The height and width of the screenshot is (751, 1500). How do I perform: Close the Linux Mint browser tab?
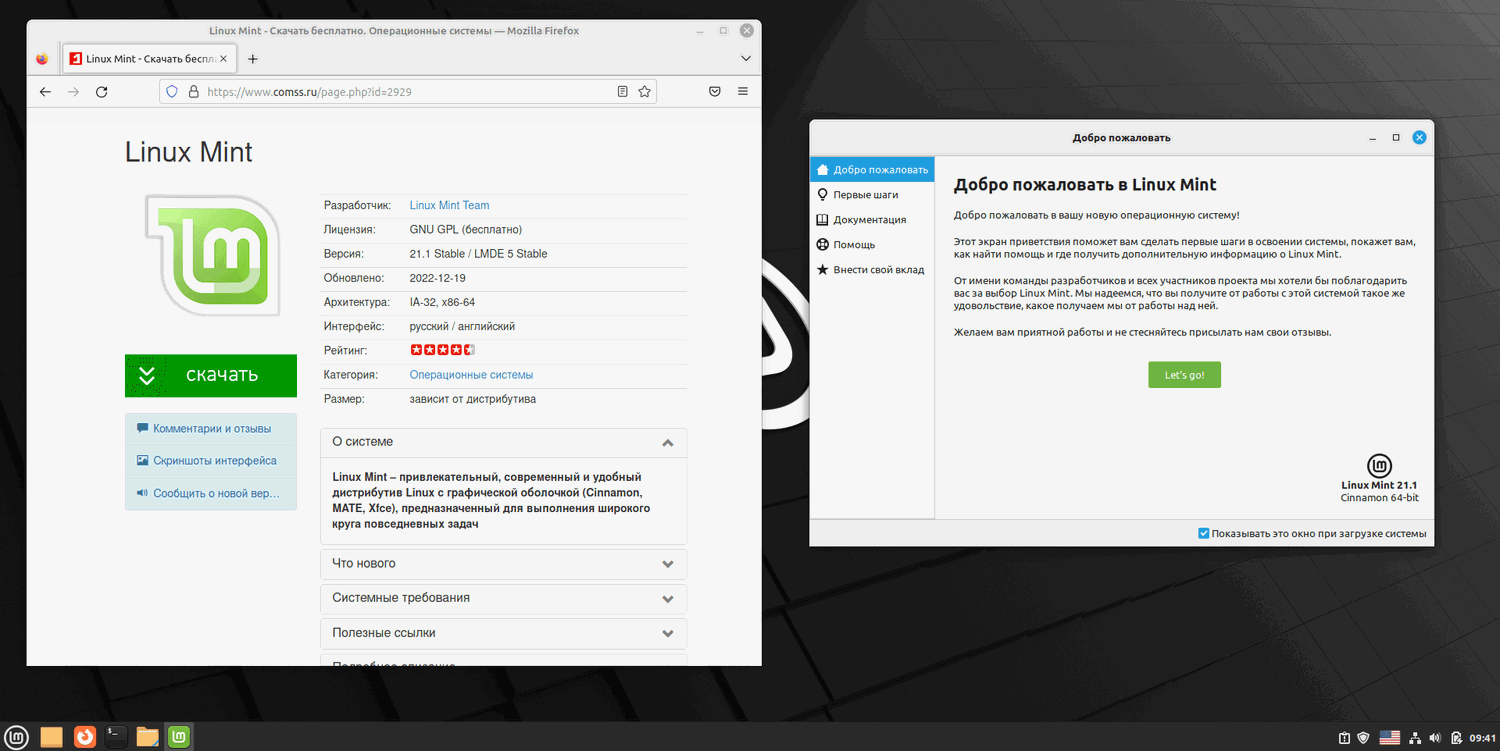pyautogui.click(x=223, y=59)
